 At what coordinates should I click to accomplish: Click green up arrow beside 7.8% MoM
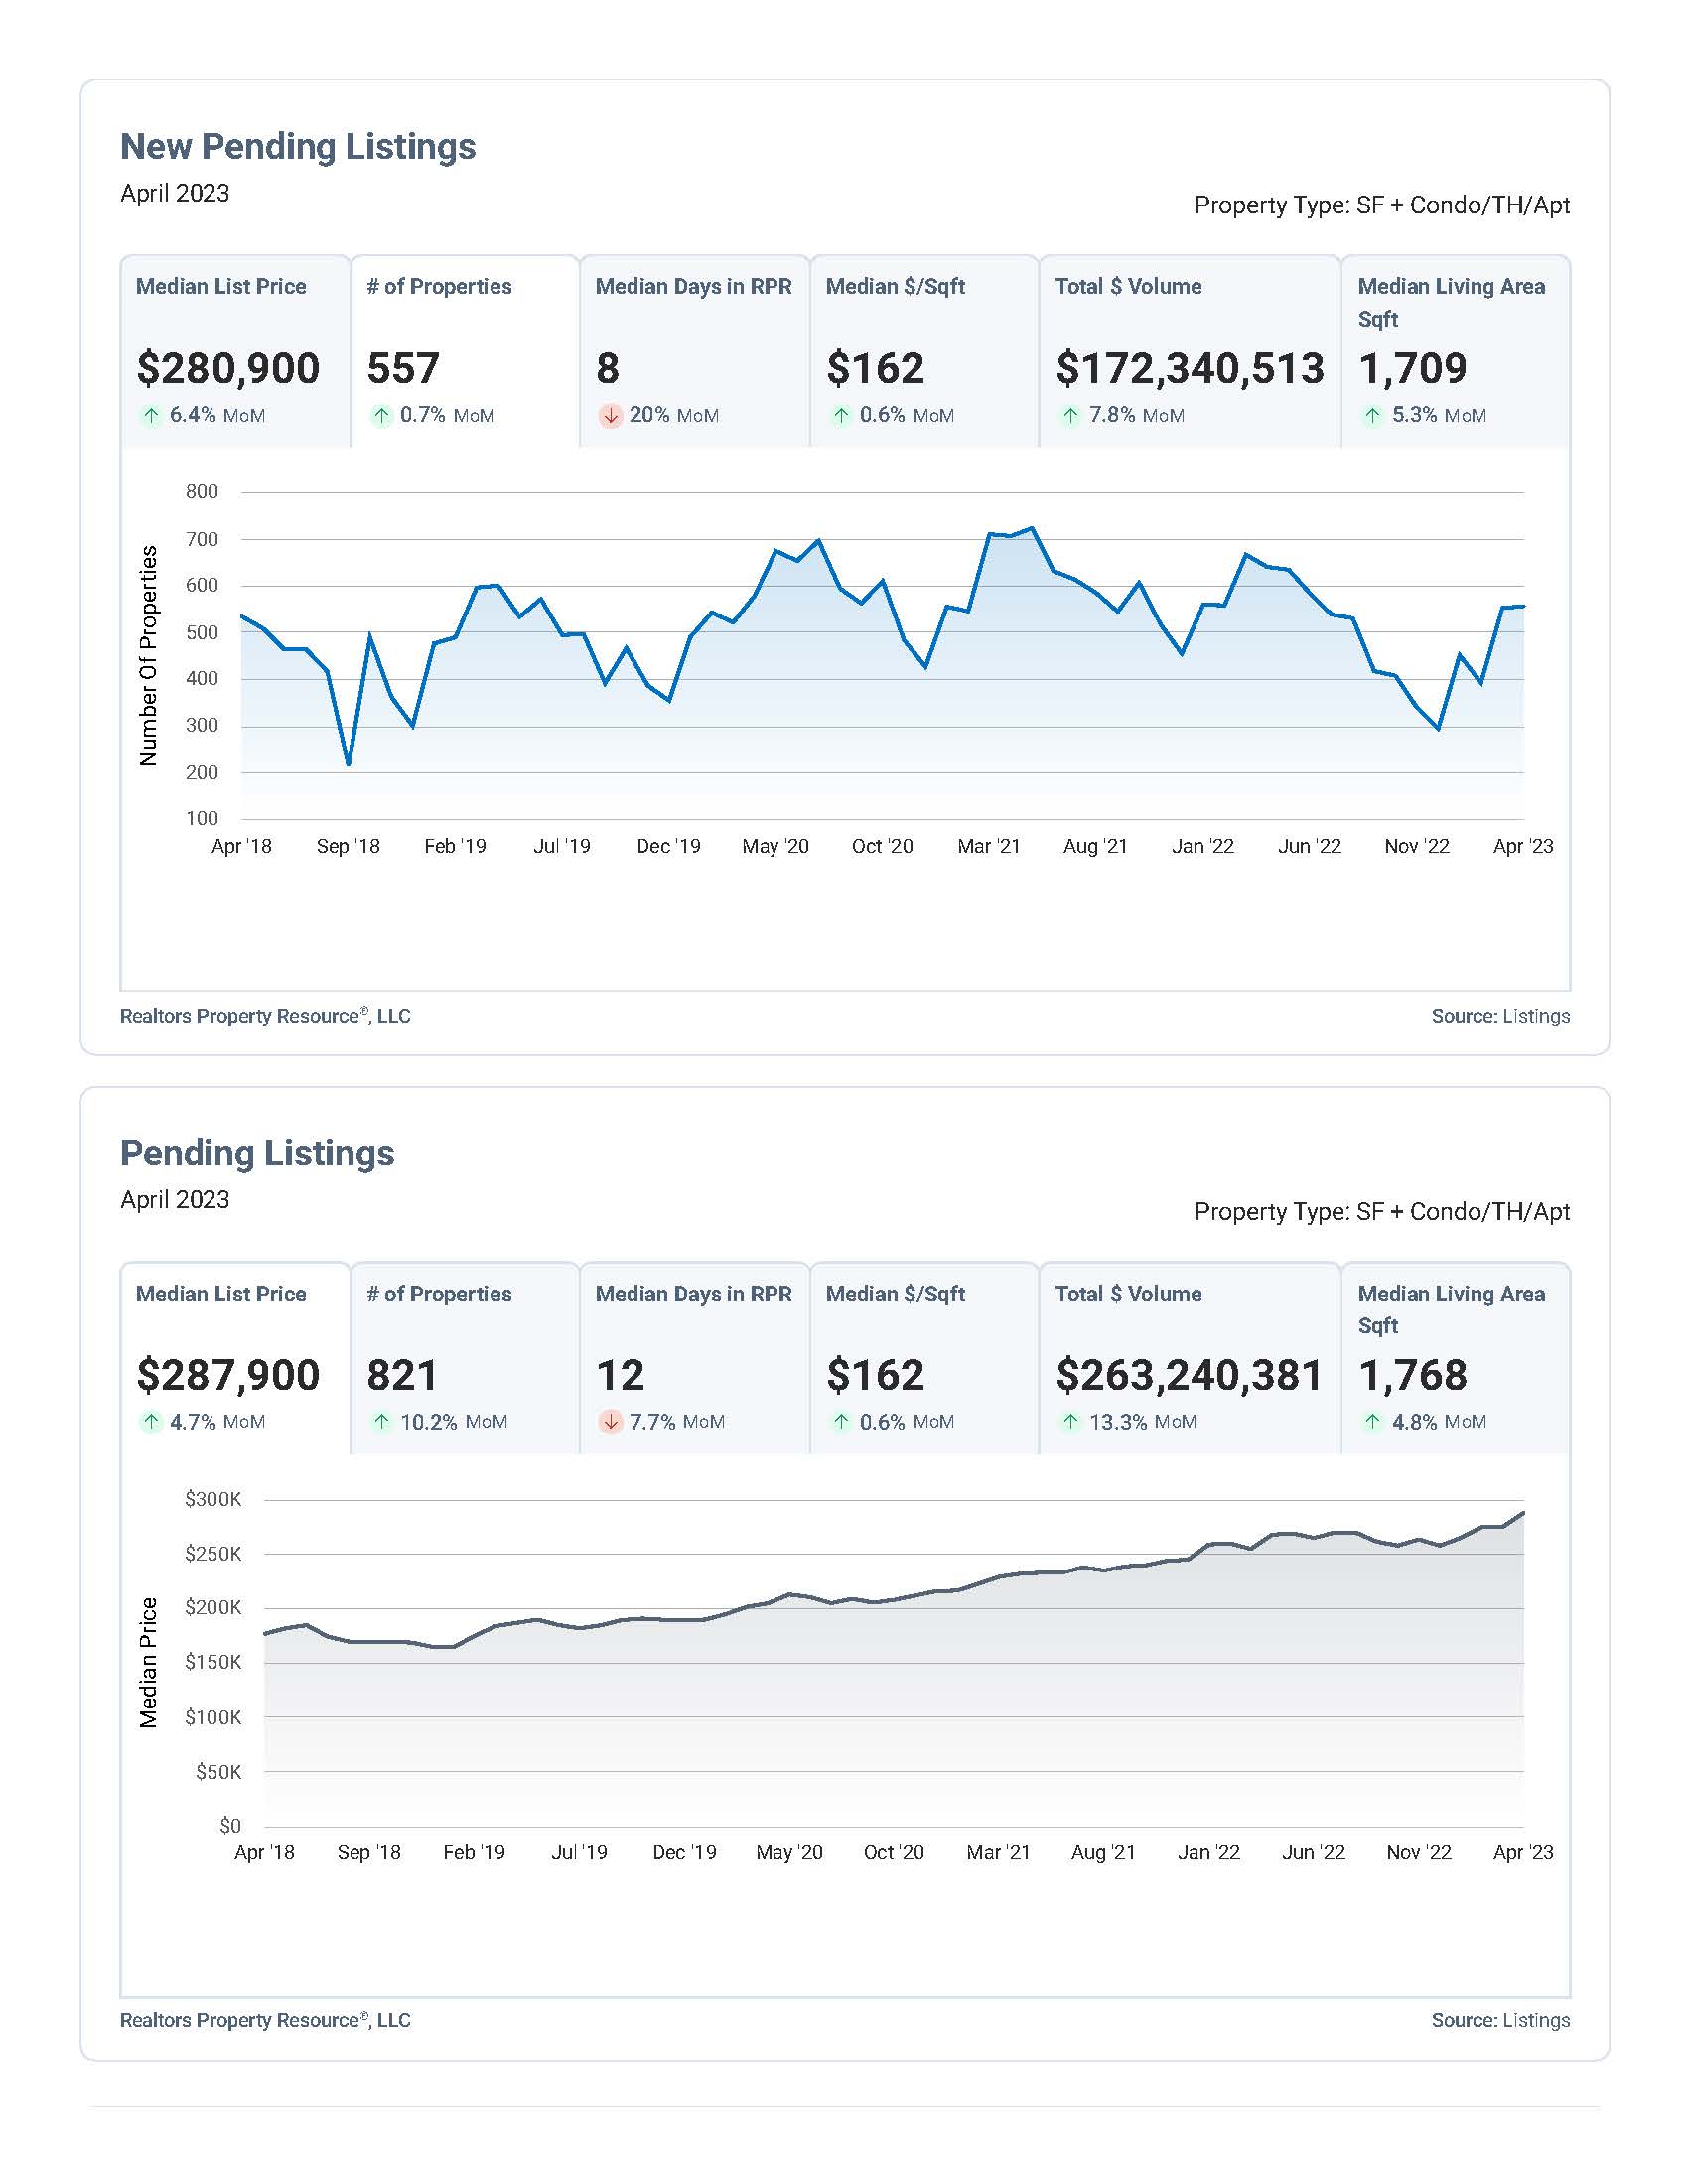tap(1070, 415)
